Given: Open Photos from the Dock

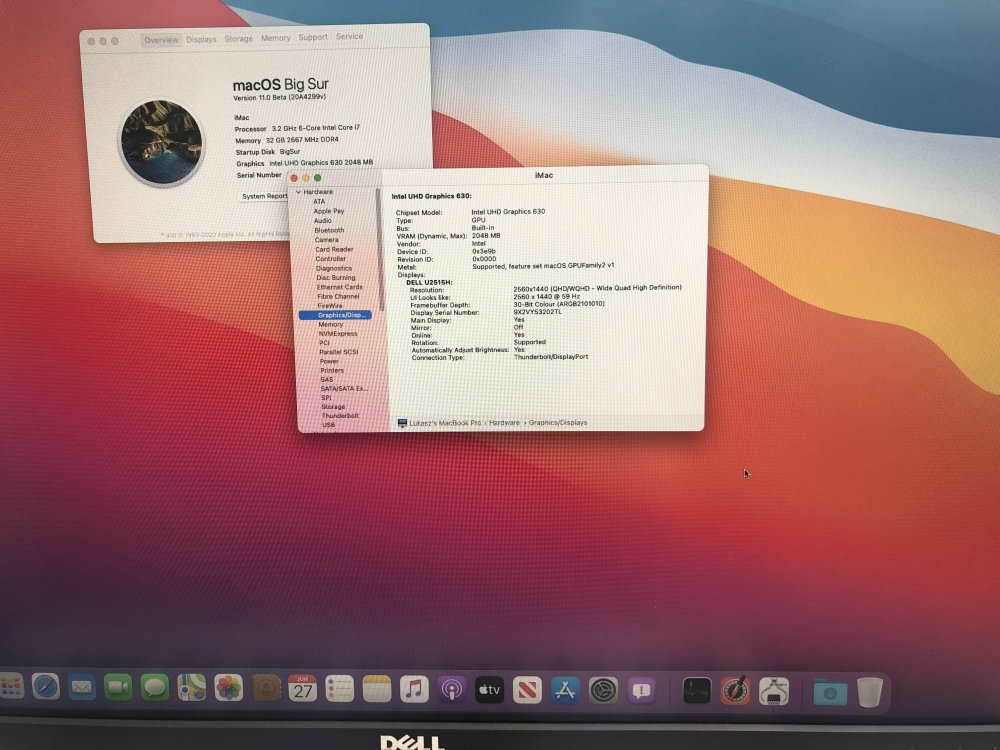Looking at the screenshot, I should (228, 688).
